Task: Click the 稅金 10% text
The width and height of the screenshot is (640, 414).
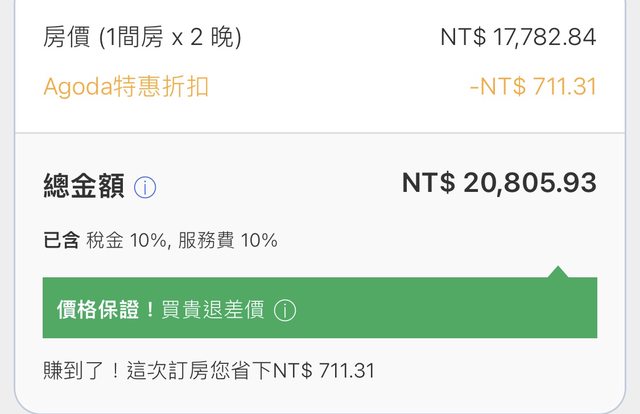Action: pos(128,240)
